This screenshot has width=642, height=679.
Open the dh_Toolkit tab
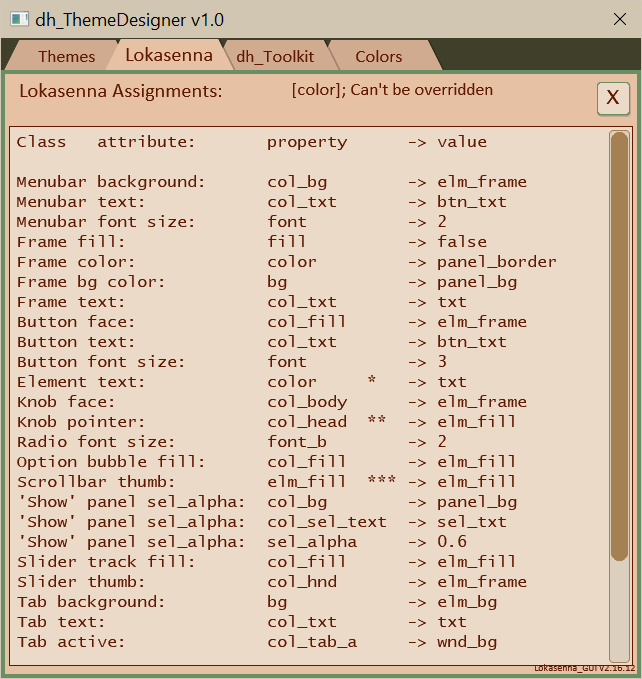pyautogui.click(x=275, y=56)
